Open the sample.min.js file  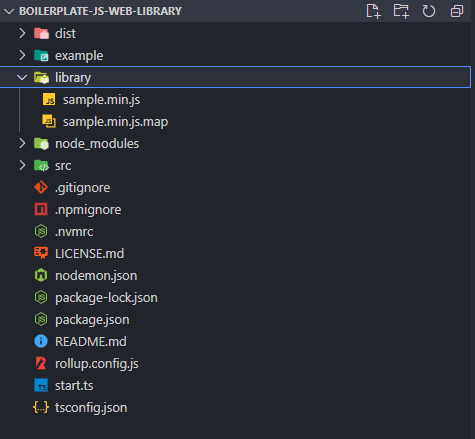(x=102, y=100)
